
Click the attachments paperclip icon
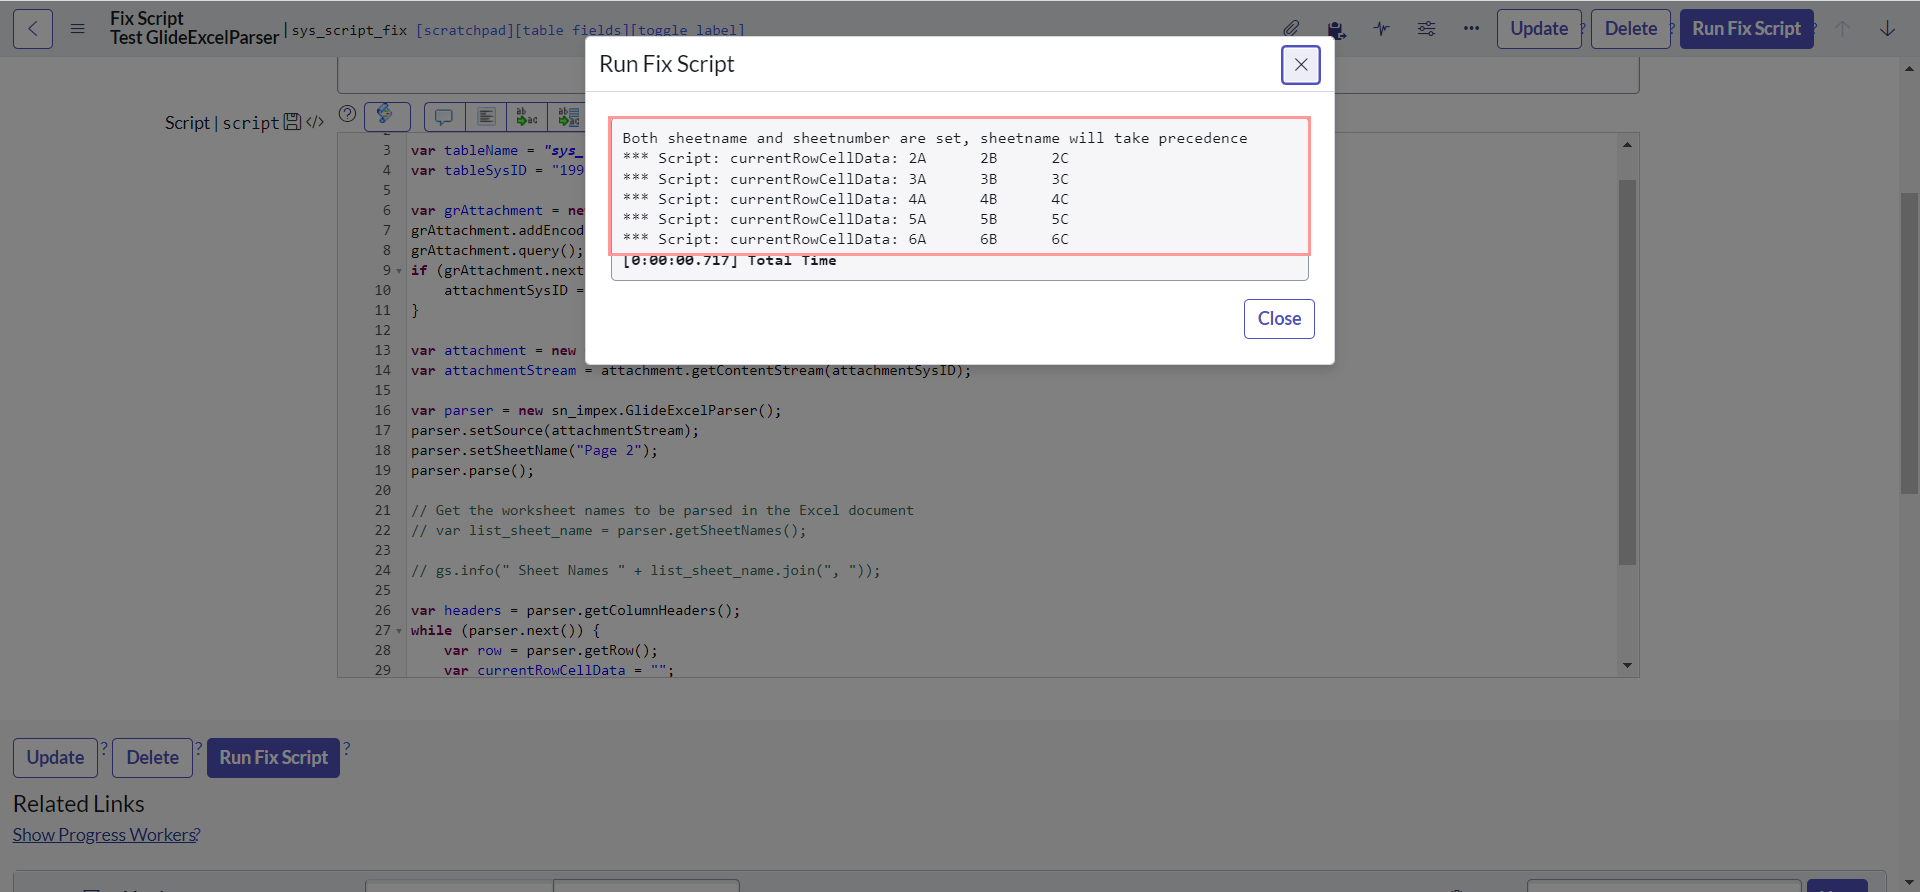[1292, 29]
